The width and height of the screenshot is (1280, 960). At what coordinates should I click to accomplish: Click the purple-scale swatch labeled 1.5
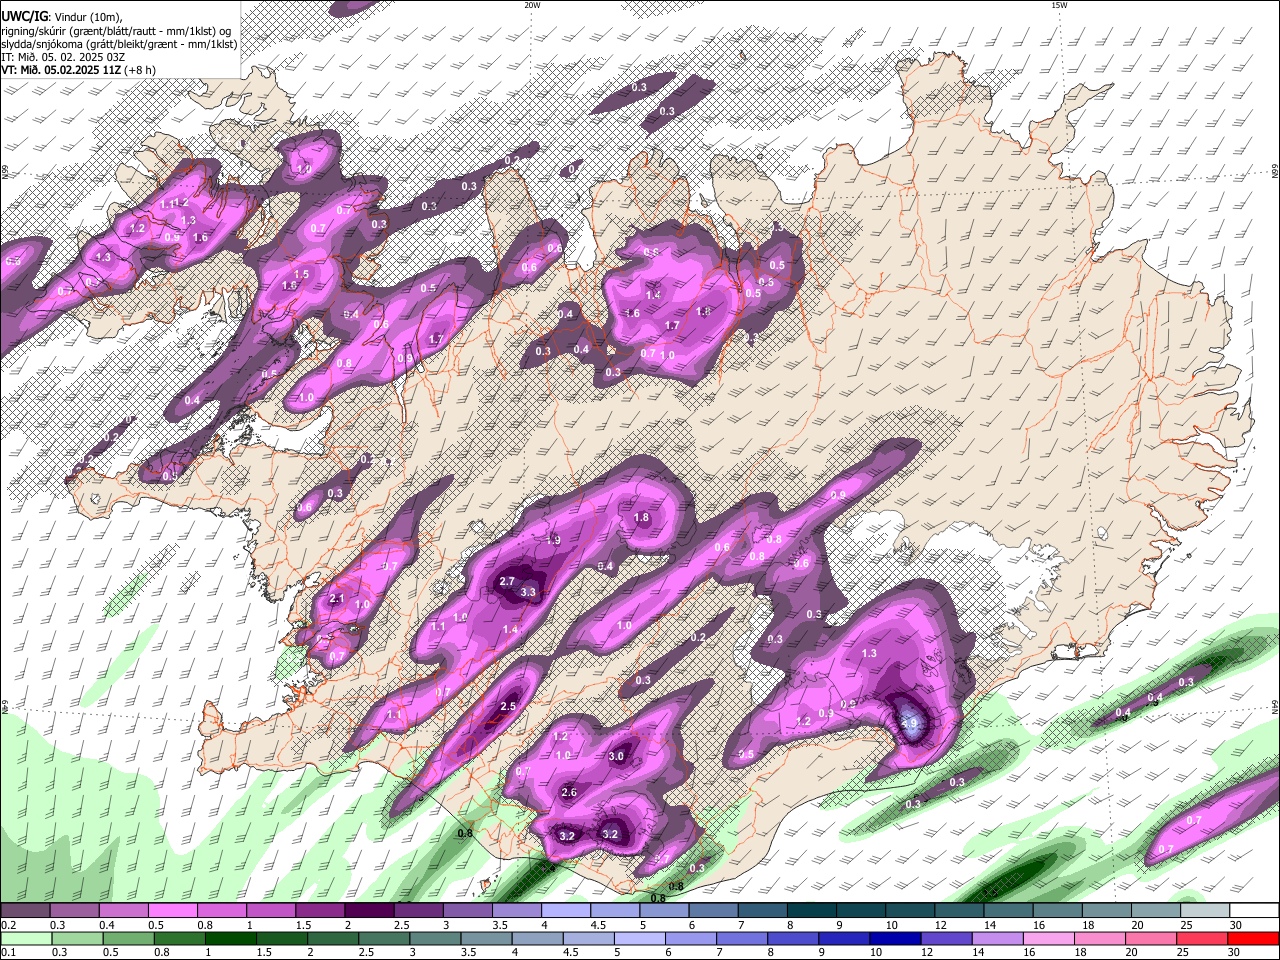322,910
